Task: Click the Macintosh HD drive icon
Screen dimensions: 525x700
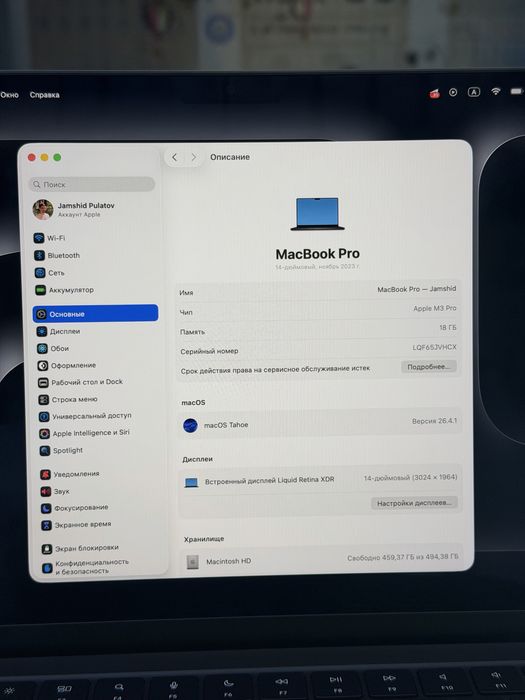Action: (x=192, y=562)
